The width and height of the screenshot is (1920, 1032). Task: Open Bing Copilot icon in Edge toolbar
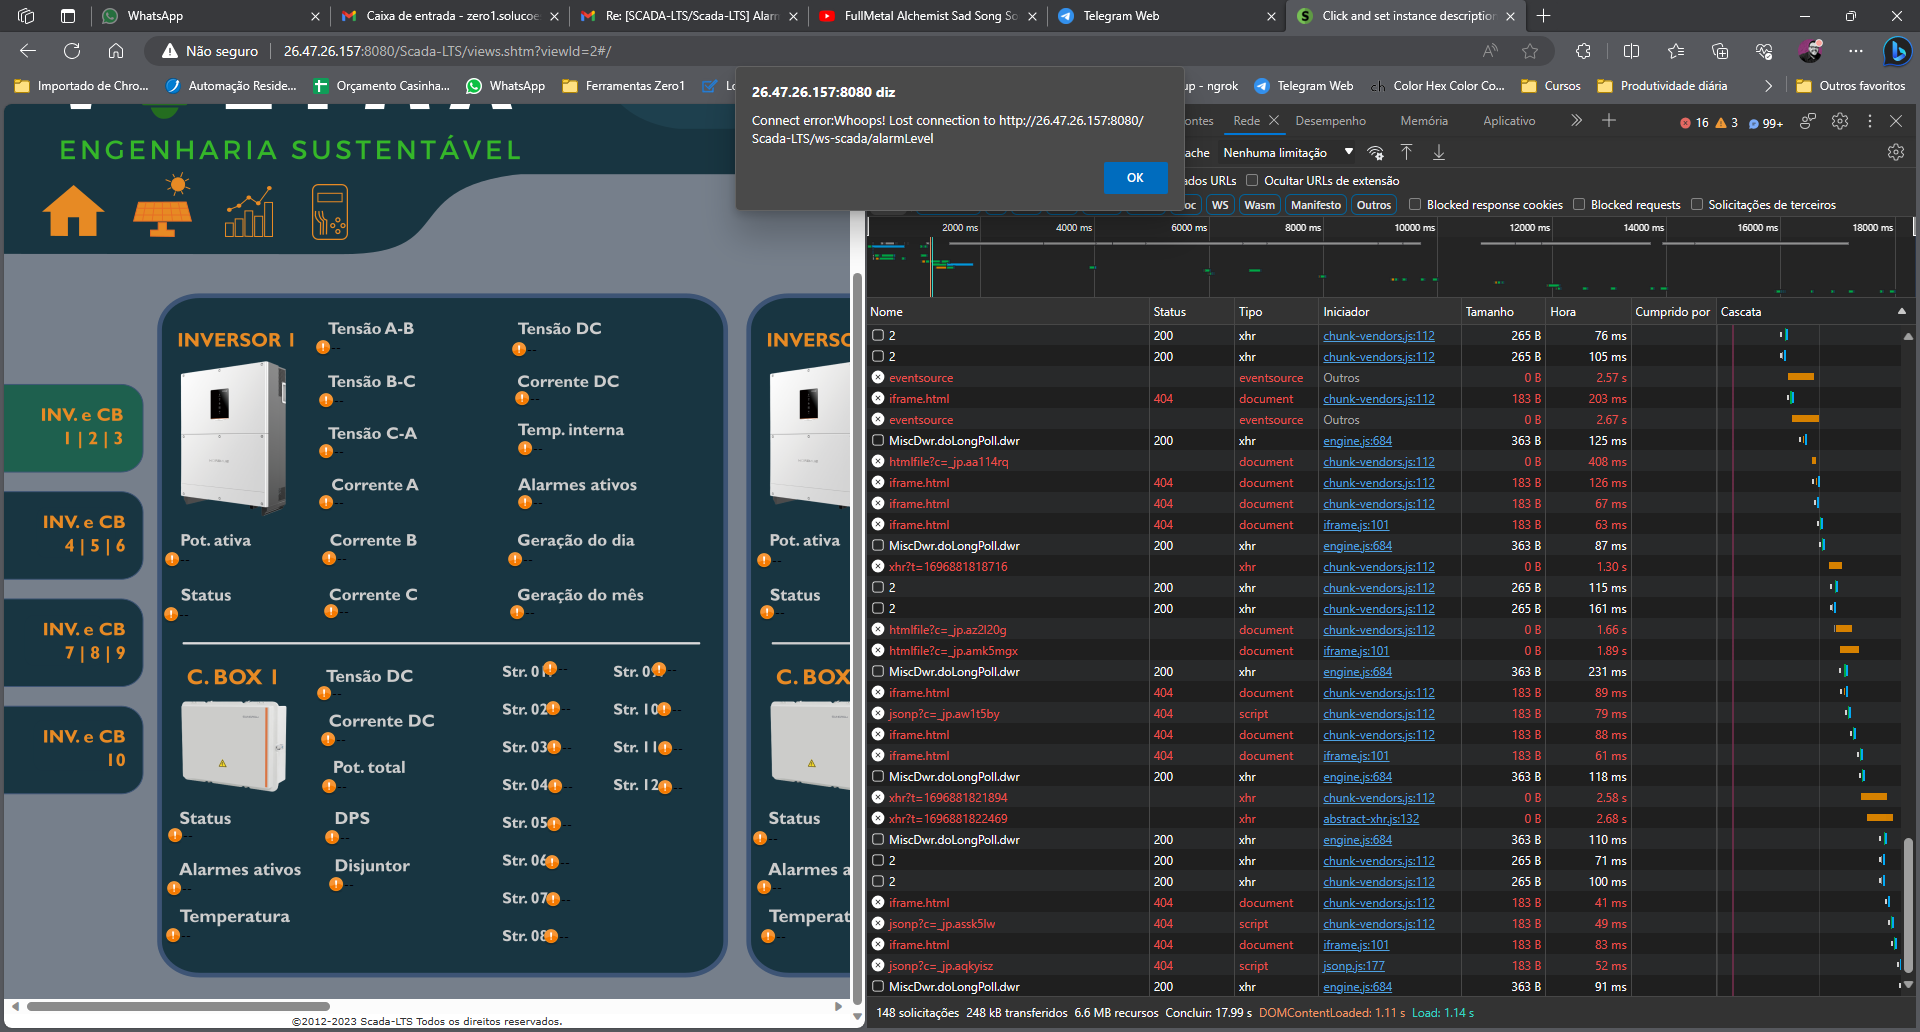[1899, 51]
